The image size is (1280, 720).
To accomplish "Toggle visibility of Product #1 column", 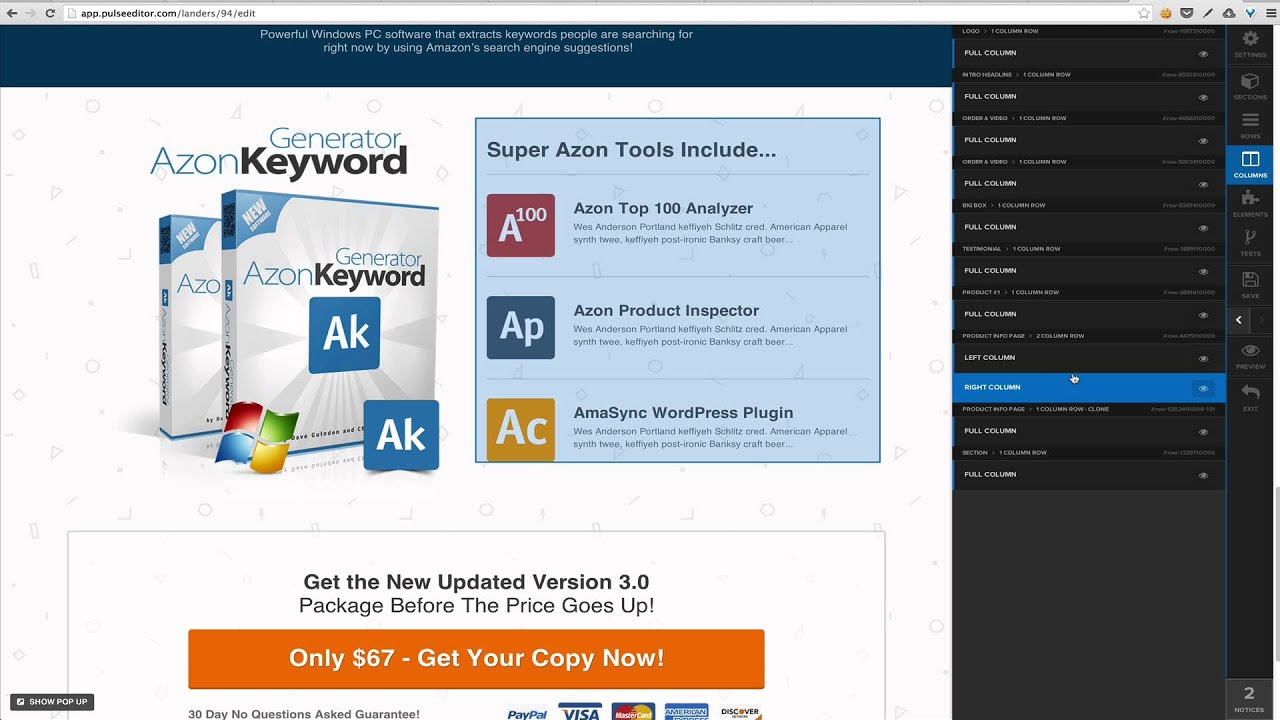I will [1203, 315].
